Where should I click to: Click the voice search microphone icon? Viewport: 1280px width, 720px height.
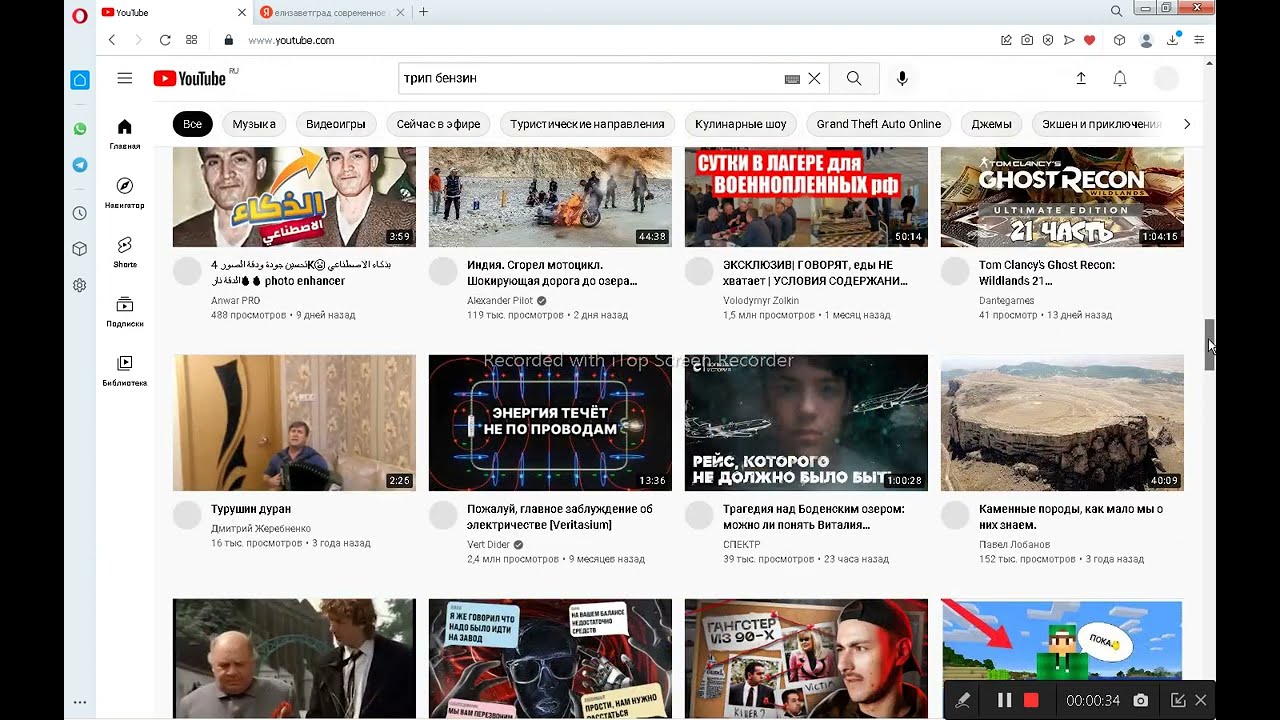pos(902,78)
